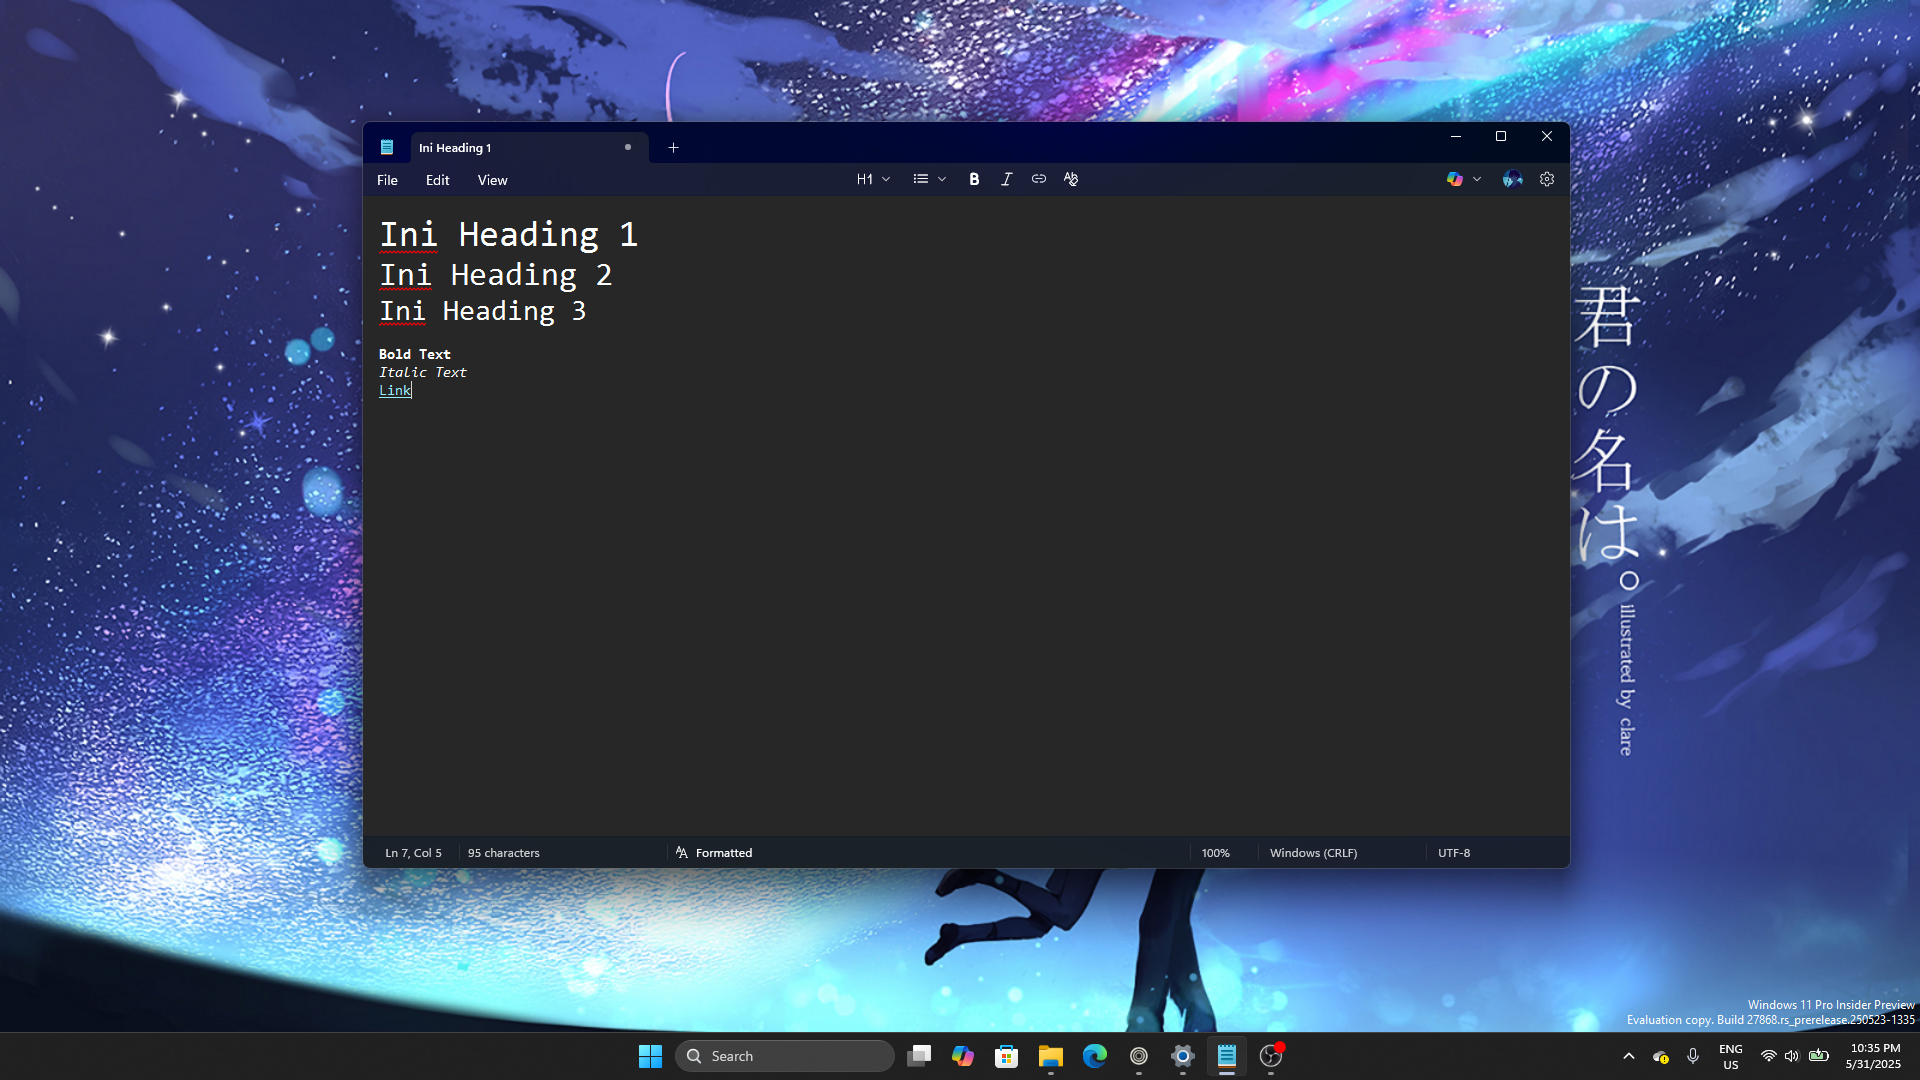Toggle italic formatting in Notepad toolbar
The height and width of the screenshot is (1080, 1920).
(x=1006, y=179)
